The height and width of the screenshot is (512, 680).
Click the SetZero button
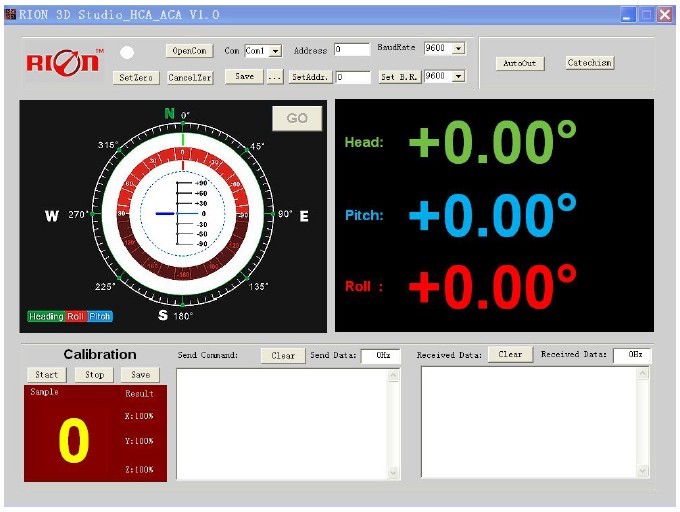point(136,78)
